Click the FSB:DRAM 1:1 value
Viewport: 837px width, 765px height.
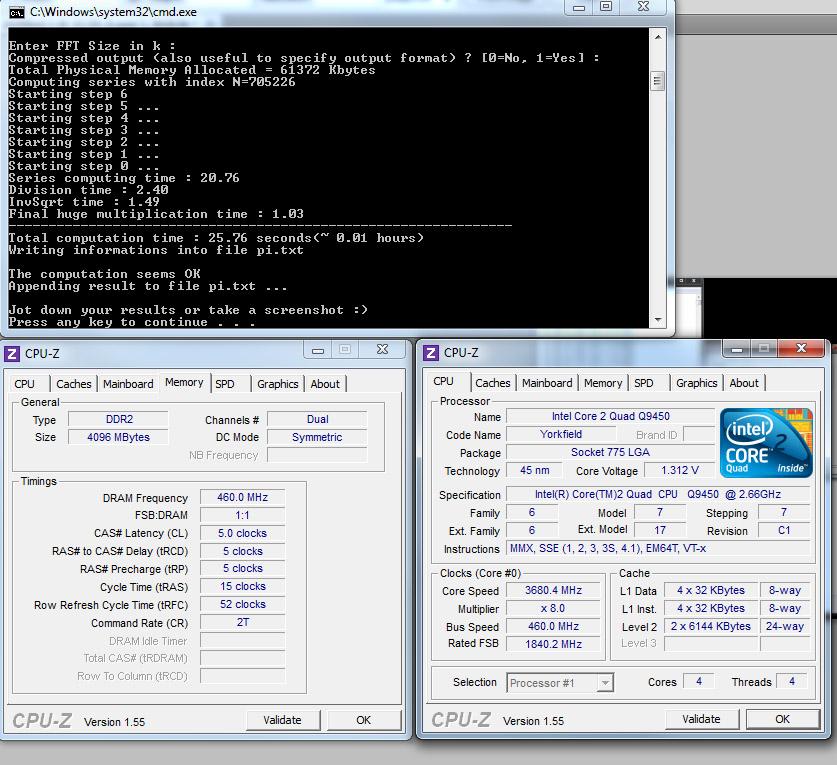click(x=242, y=515)
